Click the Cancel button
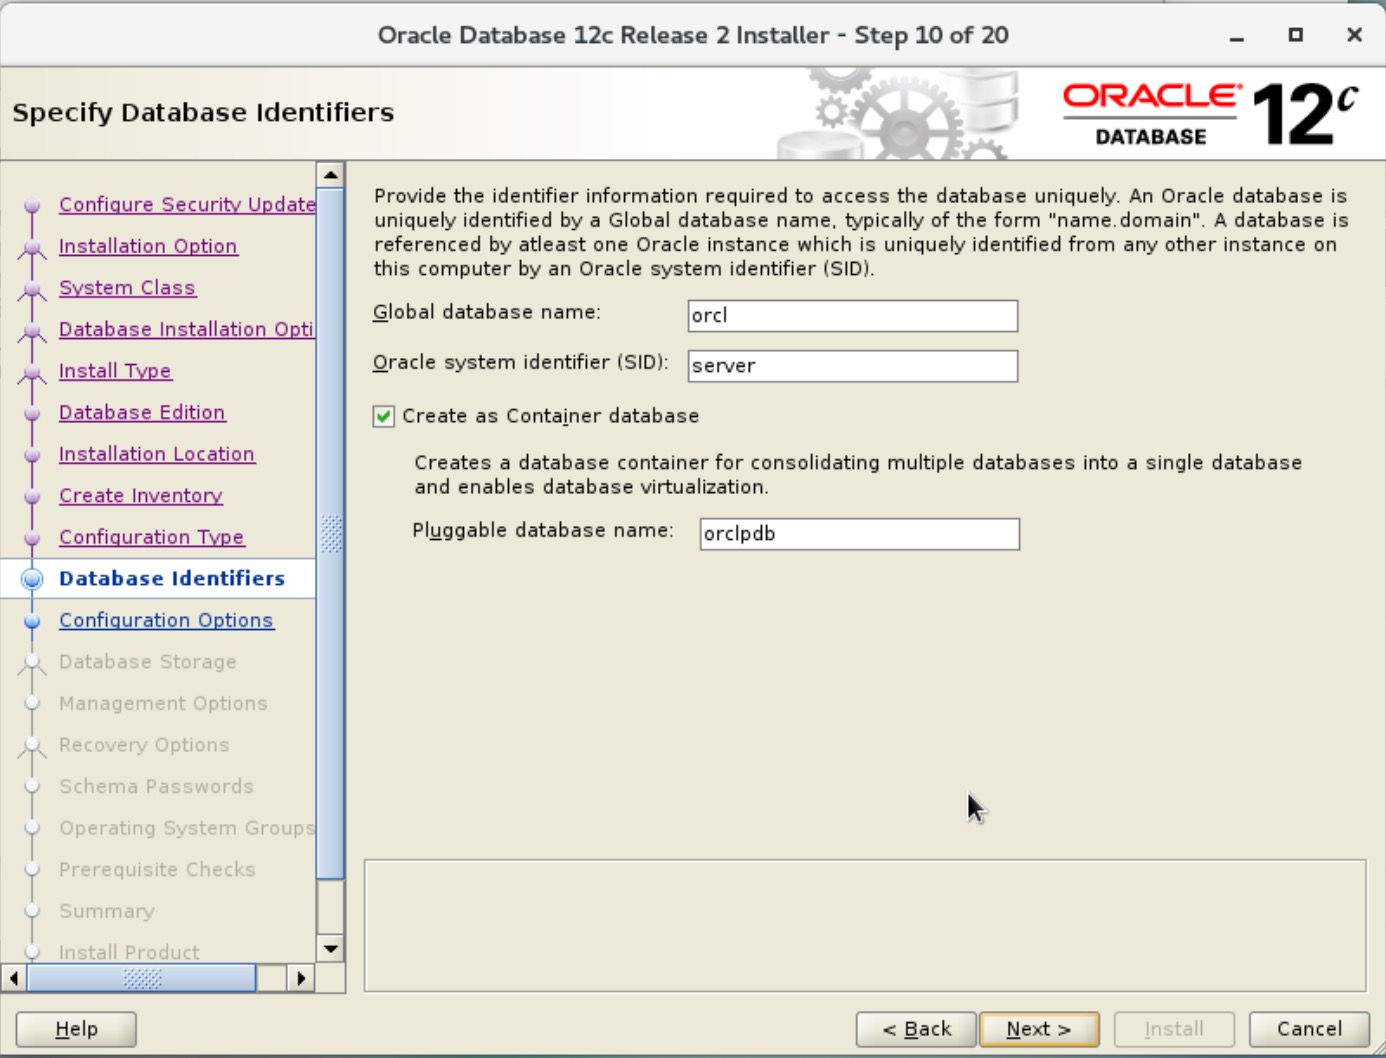 click(x=1309, y=1029)
